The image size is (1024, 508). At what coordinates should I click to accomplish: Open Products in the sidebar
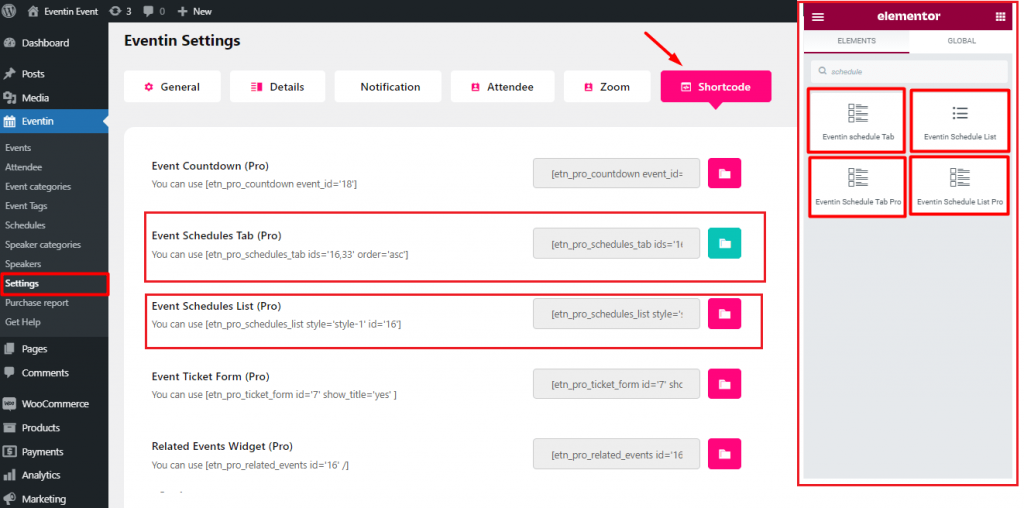tap(54, 428)
